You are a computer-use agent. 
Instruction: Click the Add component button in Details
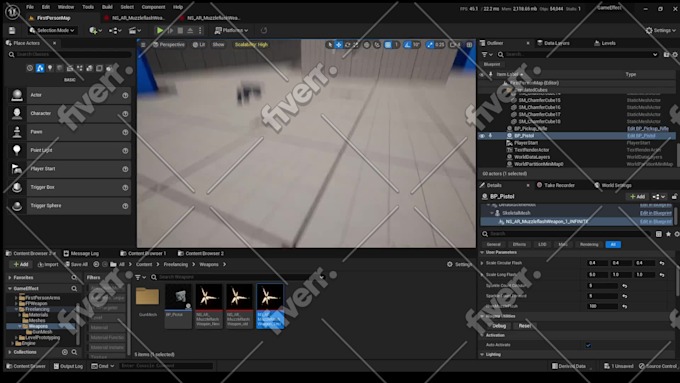point(637,196)
